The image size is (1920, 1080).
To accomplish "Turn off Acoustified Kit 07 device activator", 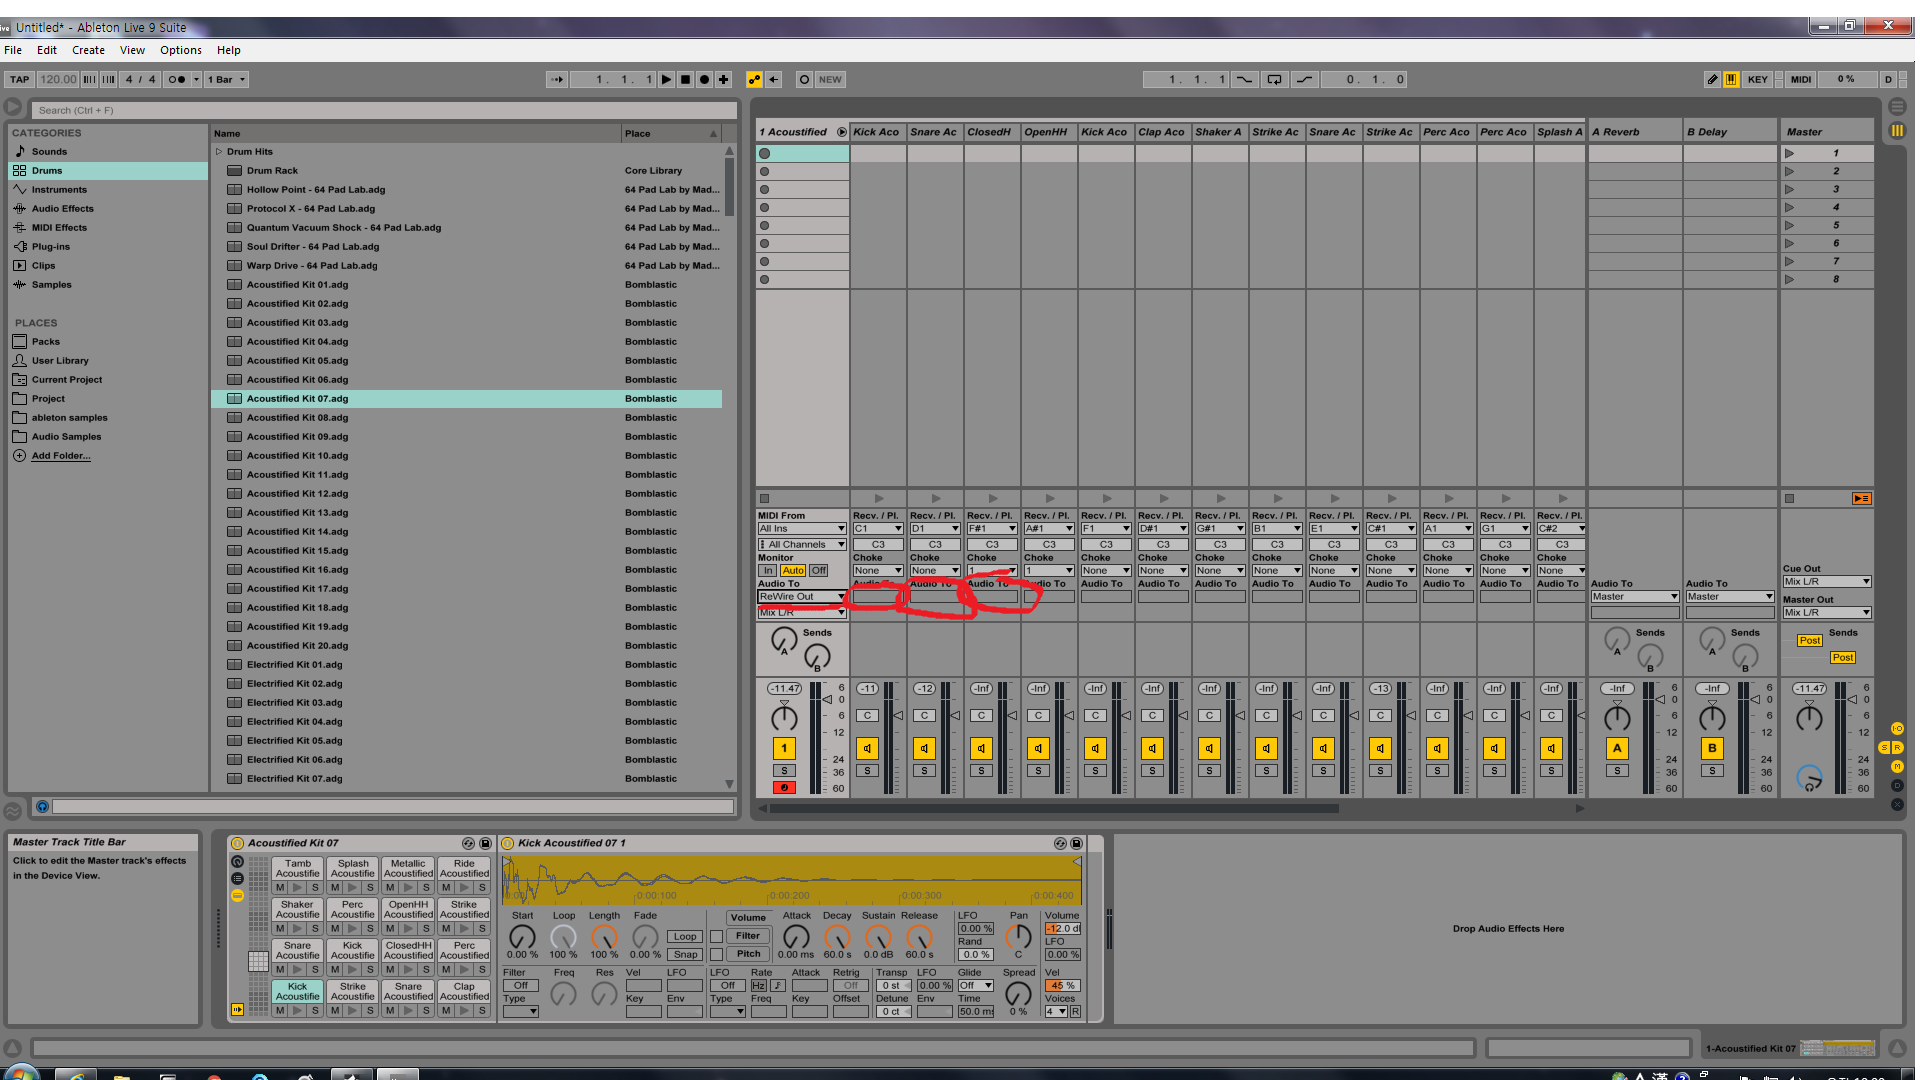I will tap(237, 843).
